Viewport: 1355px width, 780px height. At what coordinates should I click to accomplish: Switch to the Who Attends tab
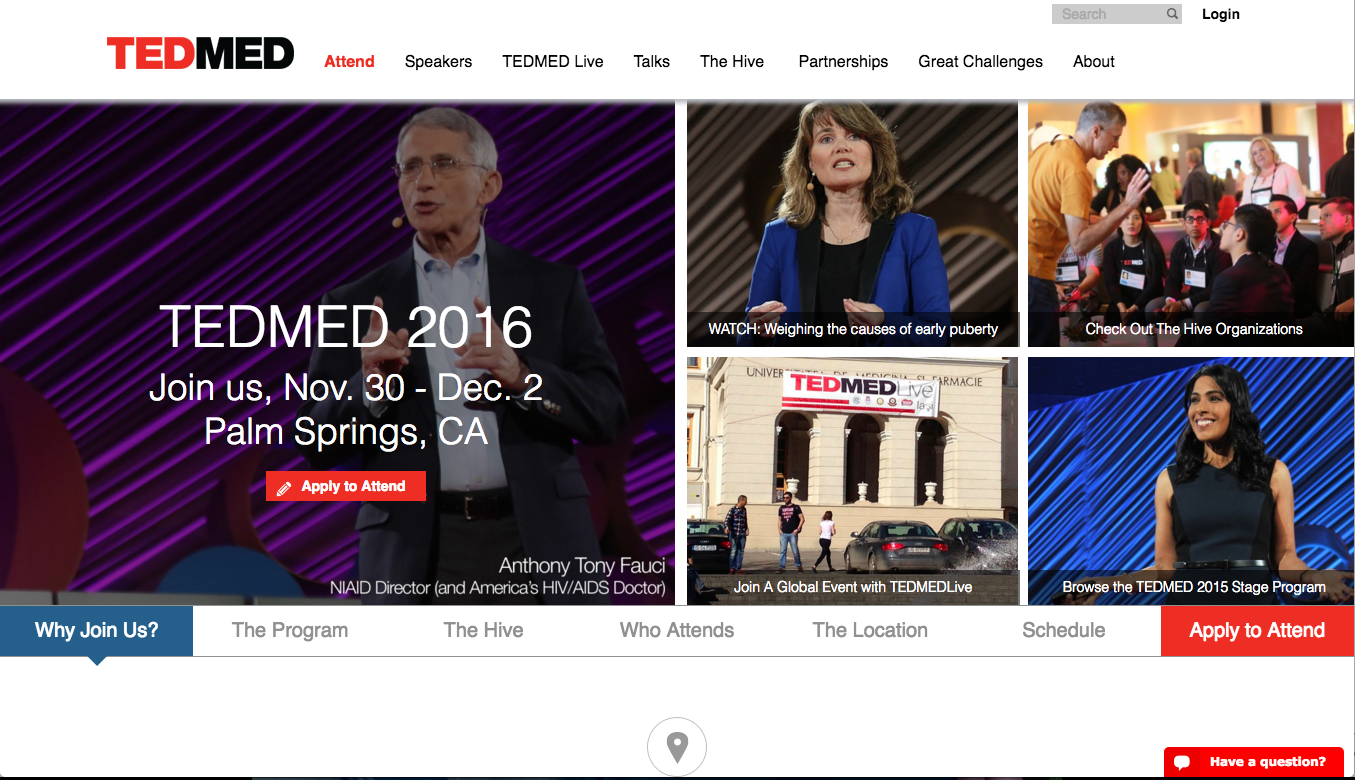click(x=677, y=631)
